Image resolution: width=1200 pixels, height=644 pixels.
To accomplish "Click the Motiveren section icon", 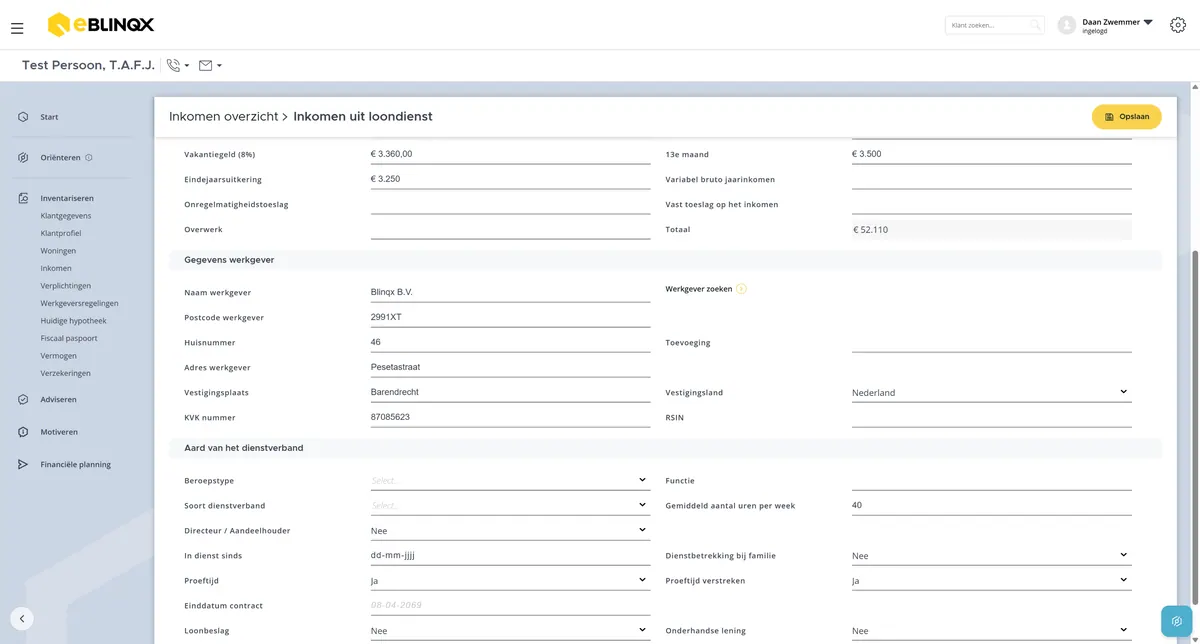I will (23, 432).
